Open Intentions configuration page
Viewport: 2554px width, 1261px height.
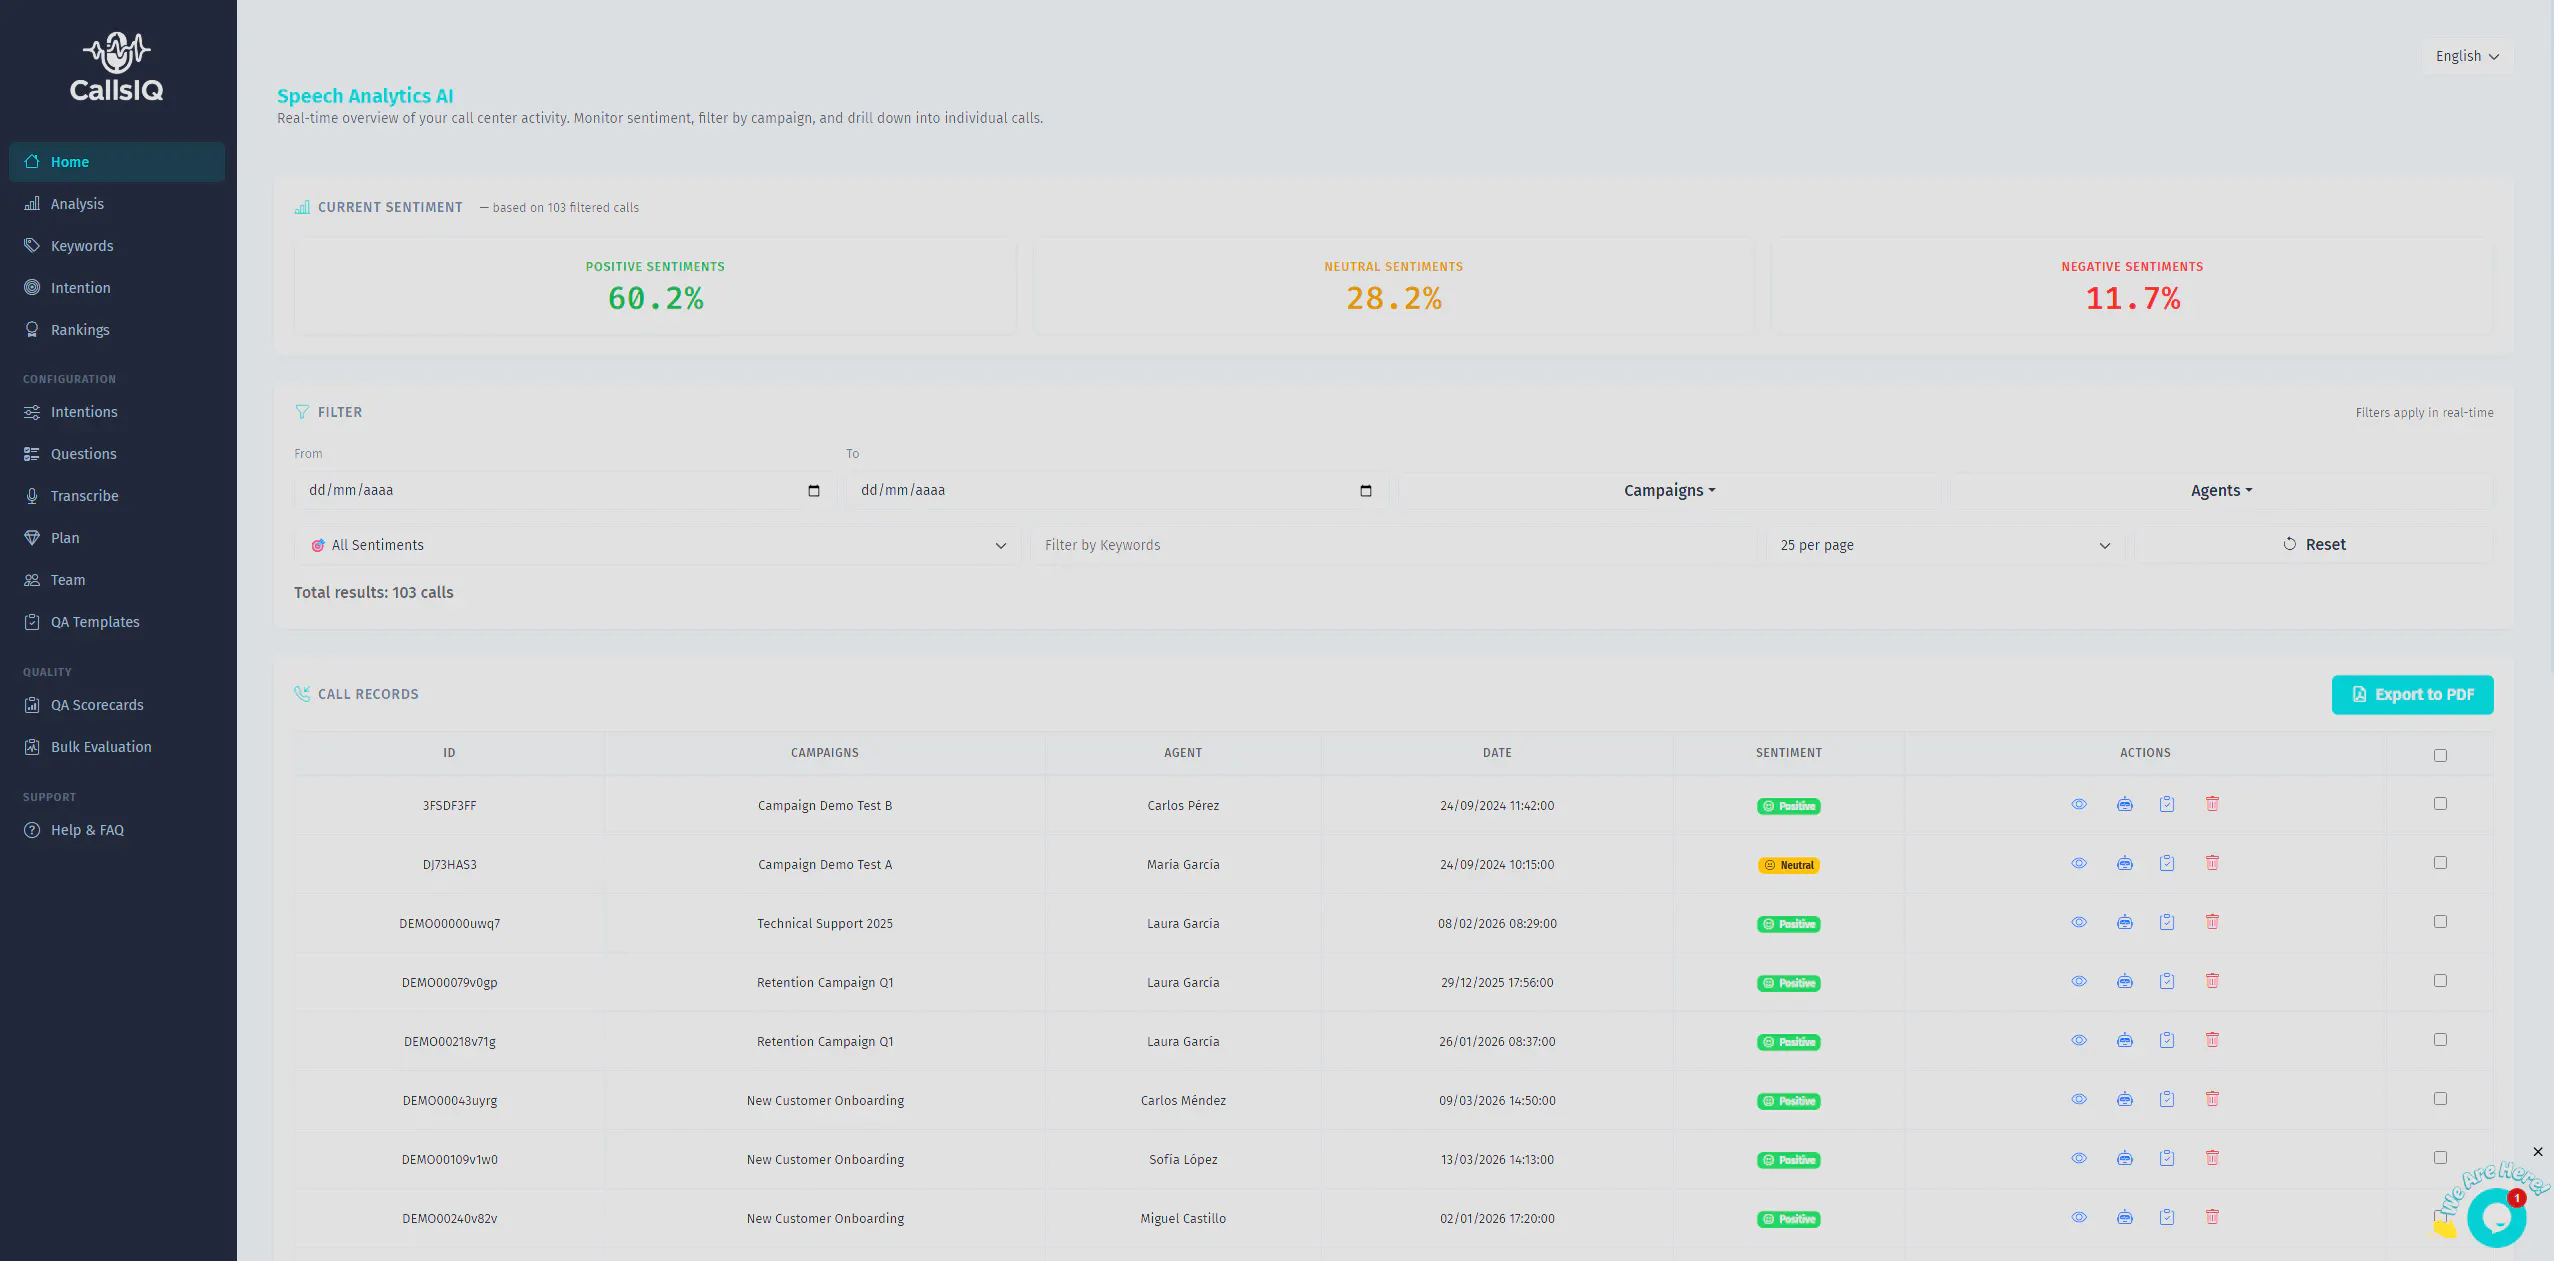point(117,412)
